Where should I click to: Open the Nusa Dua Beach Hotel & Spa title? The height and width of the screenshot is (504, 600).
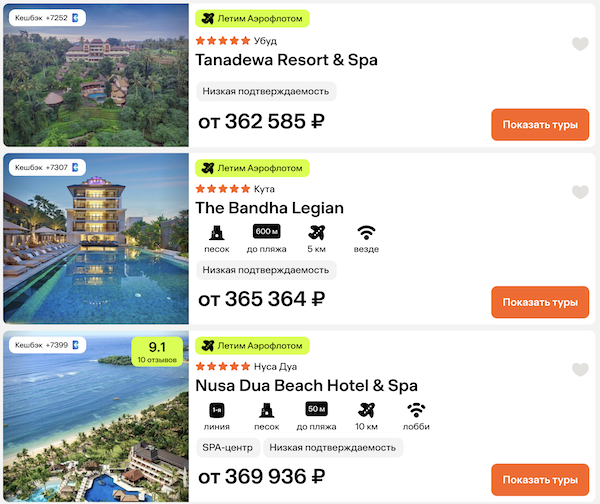coord(307,386)
